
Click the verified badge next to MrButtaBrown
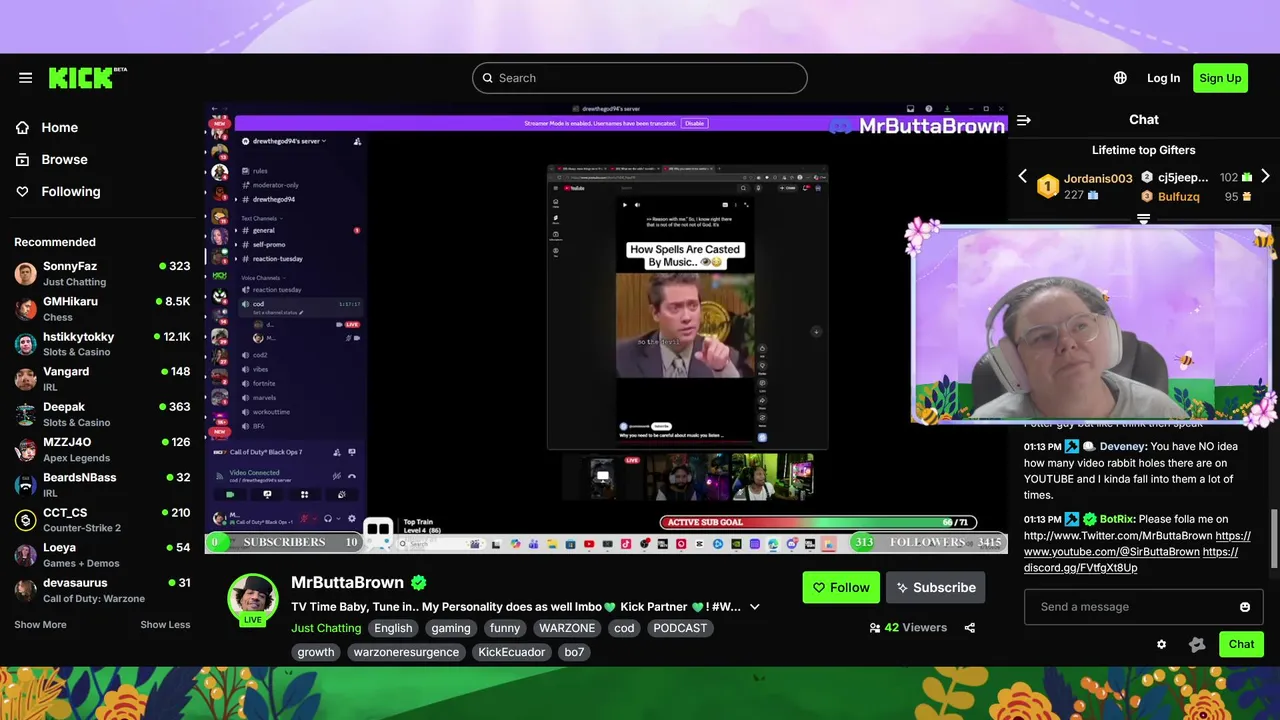click(419, 583)
